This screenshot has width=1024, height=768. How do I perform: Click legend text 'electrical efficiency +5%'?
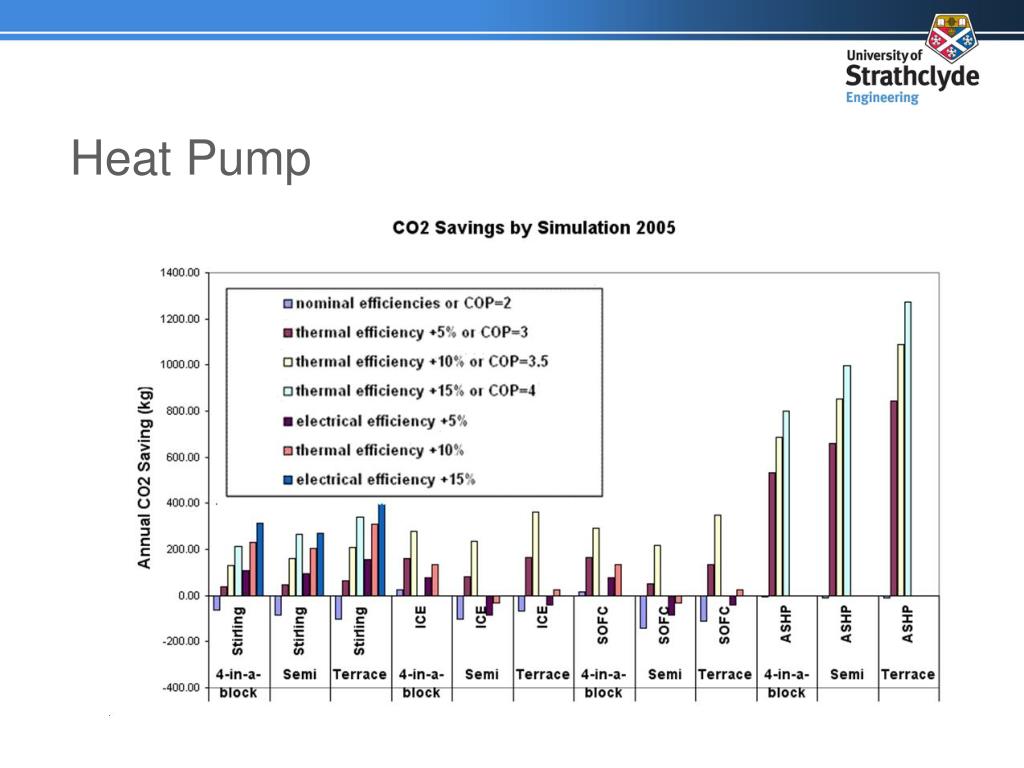[x=382, y=421]
